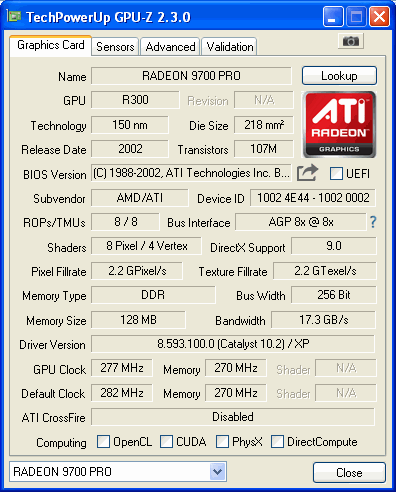Click the Default Clock value 282 MHz

tap(122, 393)
